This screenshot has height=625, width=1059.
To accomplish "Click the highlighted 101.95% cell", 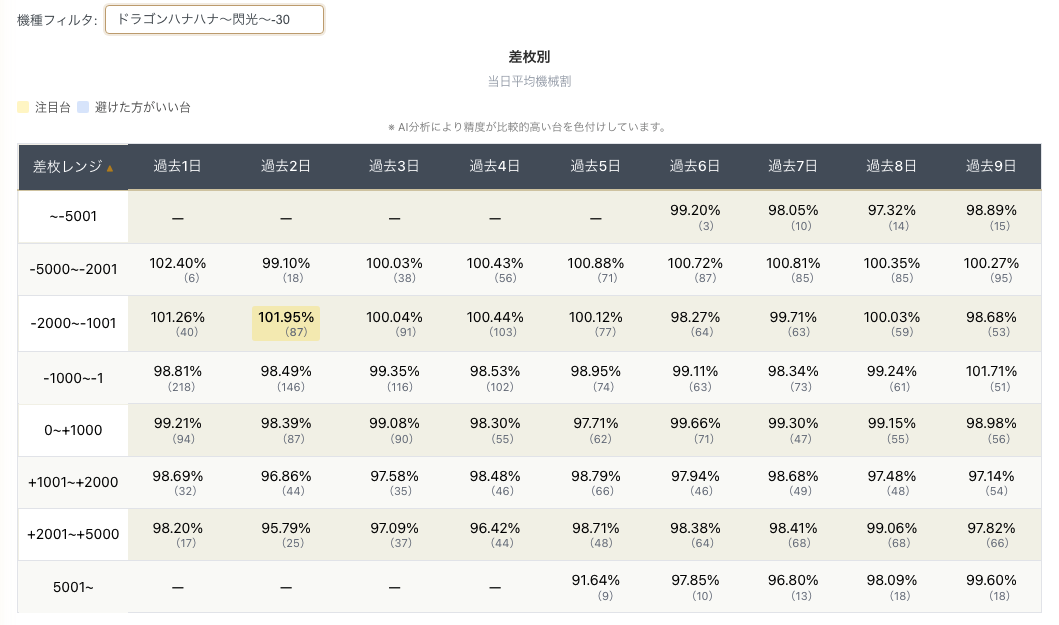I will pyautogui.click(x=286, y=324).
